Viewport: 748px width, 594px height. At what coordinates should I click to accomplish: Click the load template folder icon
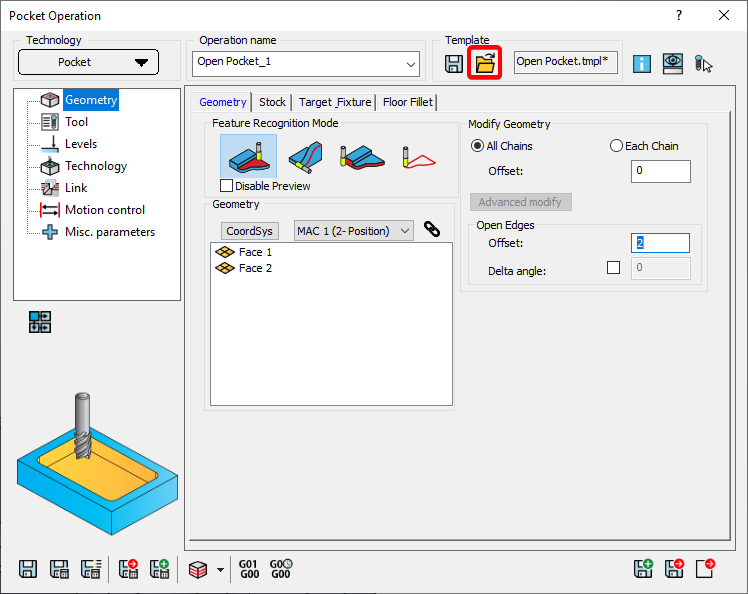pyautogui.click(x=485, y=63)
